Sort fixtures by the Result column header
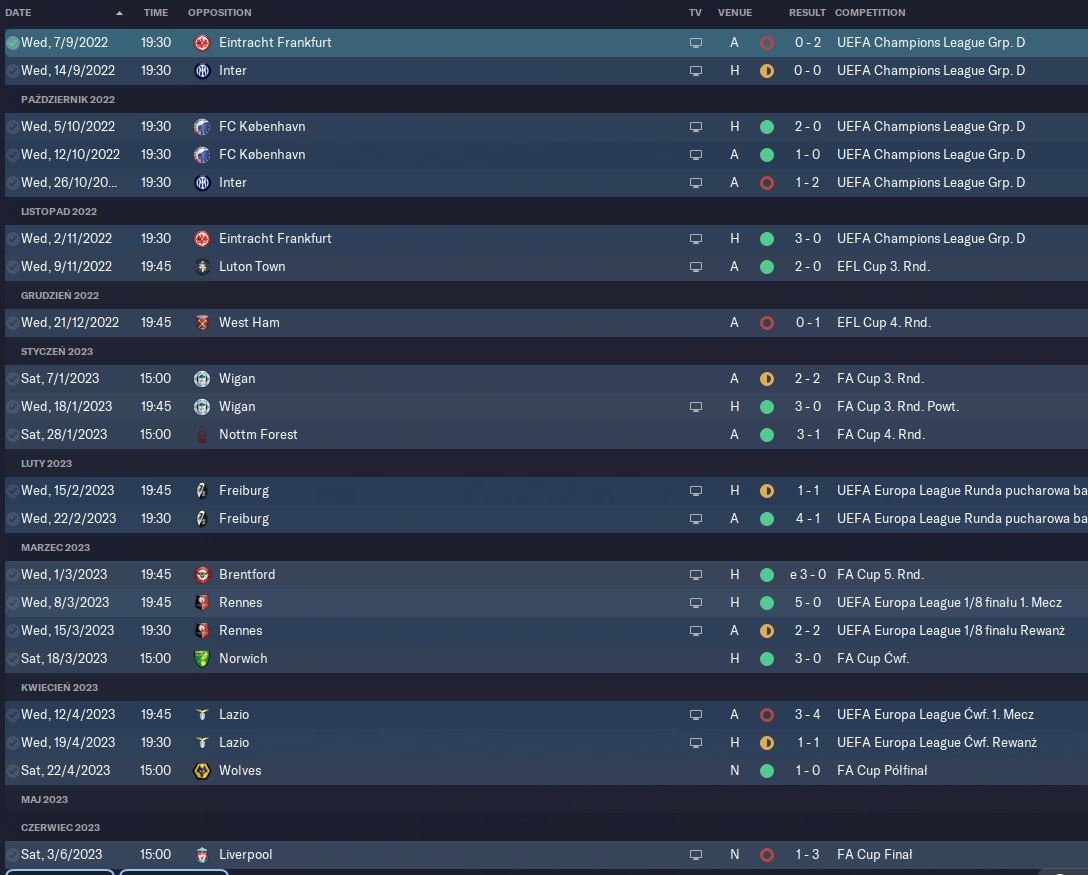 [807, 13]
